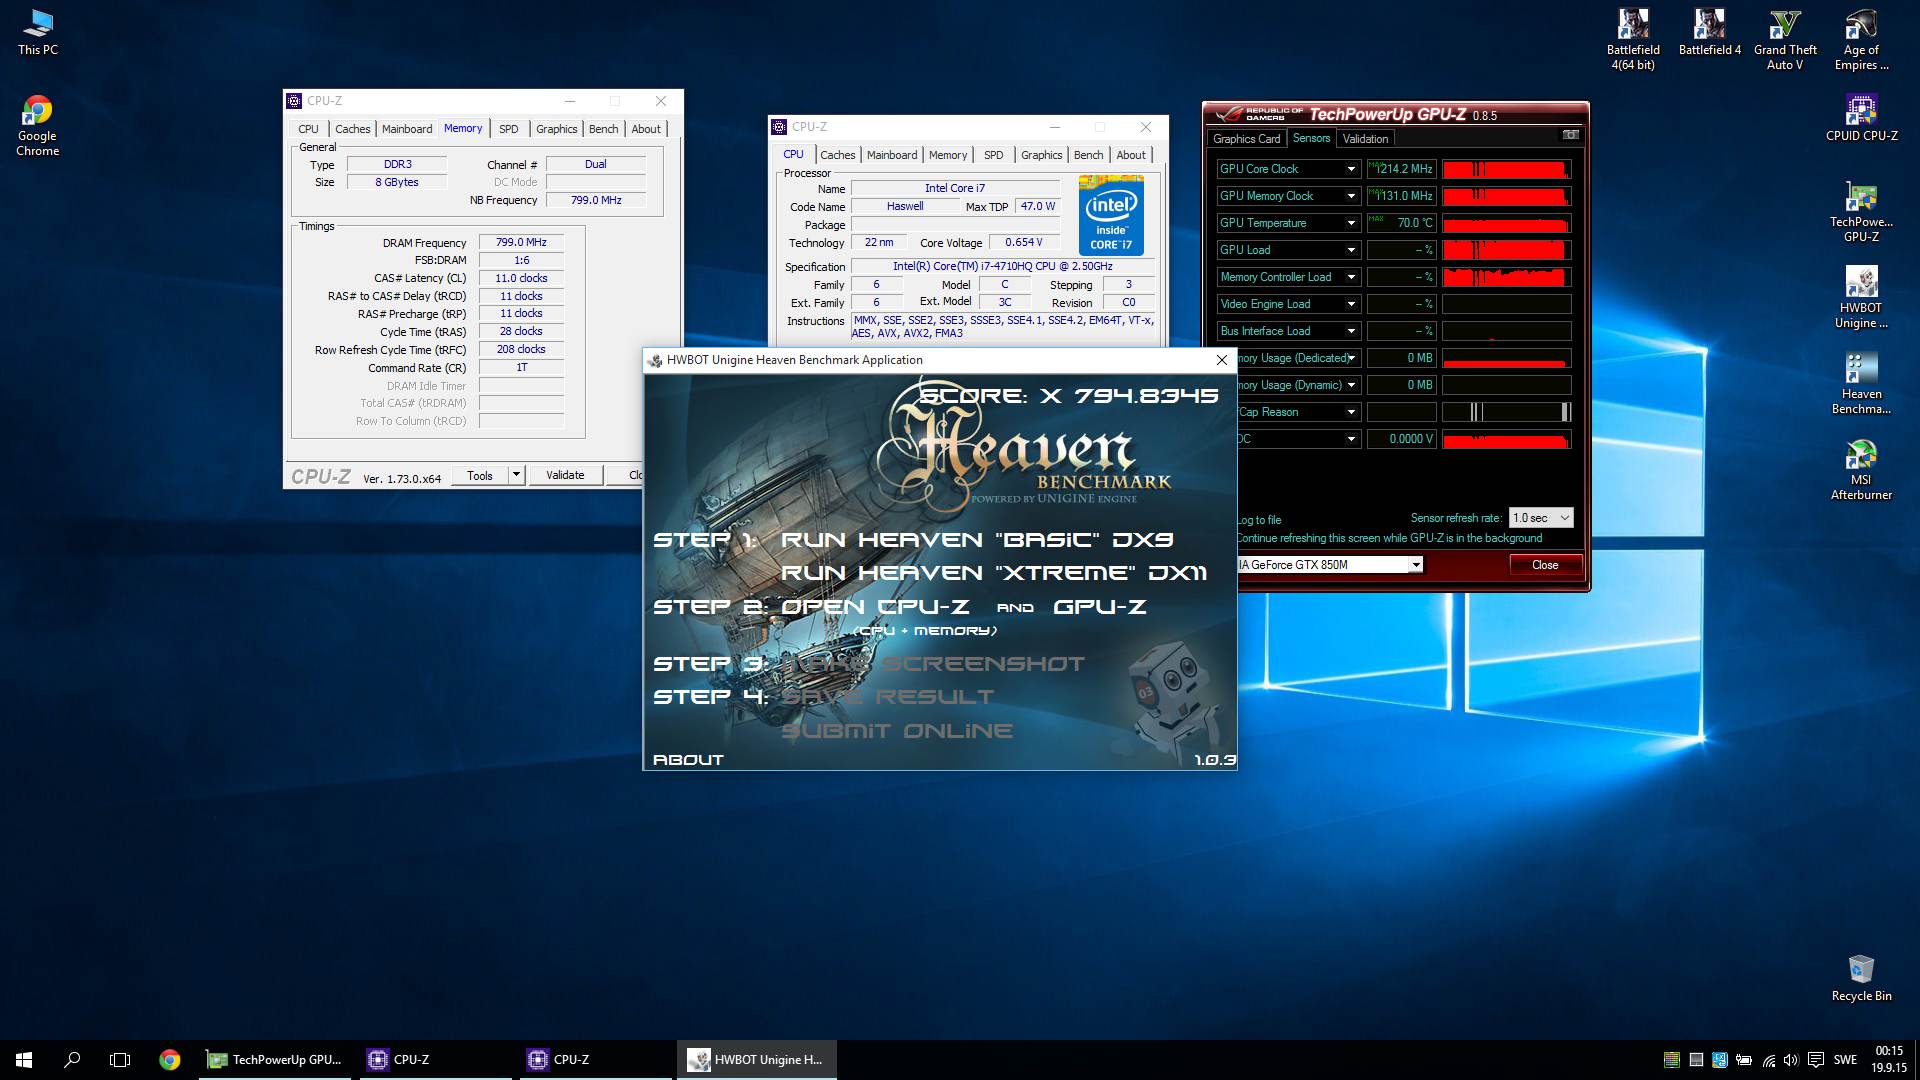This screenshot has height=1080, width=1920.
Task: Select TechPowerUp GPU-Z desktop shortcut
Action: point(1861,212)
